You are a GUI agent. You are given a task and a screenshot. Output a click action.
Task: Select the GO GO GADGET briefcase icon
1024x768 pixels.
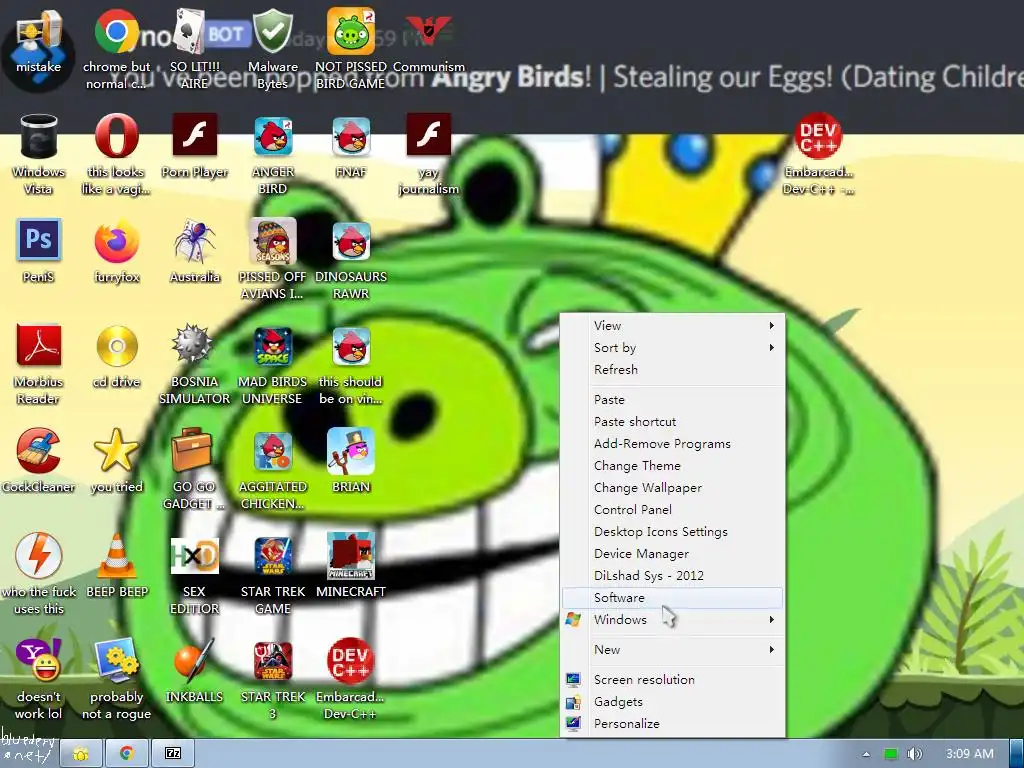coord(192,449)
